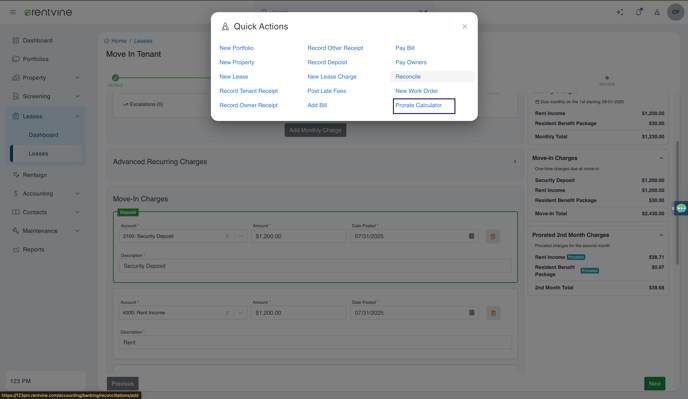Expand the Screening sidebar menu
The width and height of the screenshot is (688, 399).
pyautogui.click(x=45, y=96)
